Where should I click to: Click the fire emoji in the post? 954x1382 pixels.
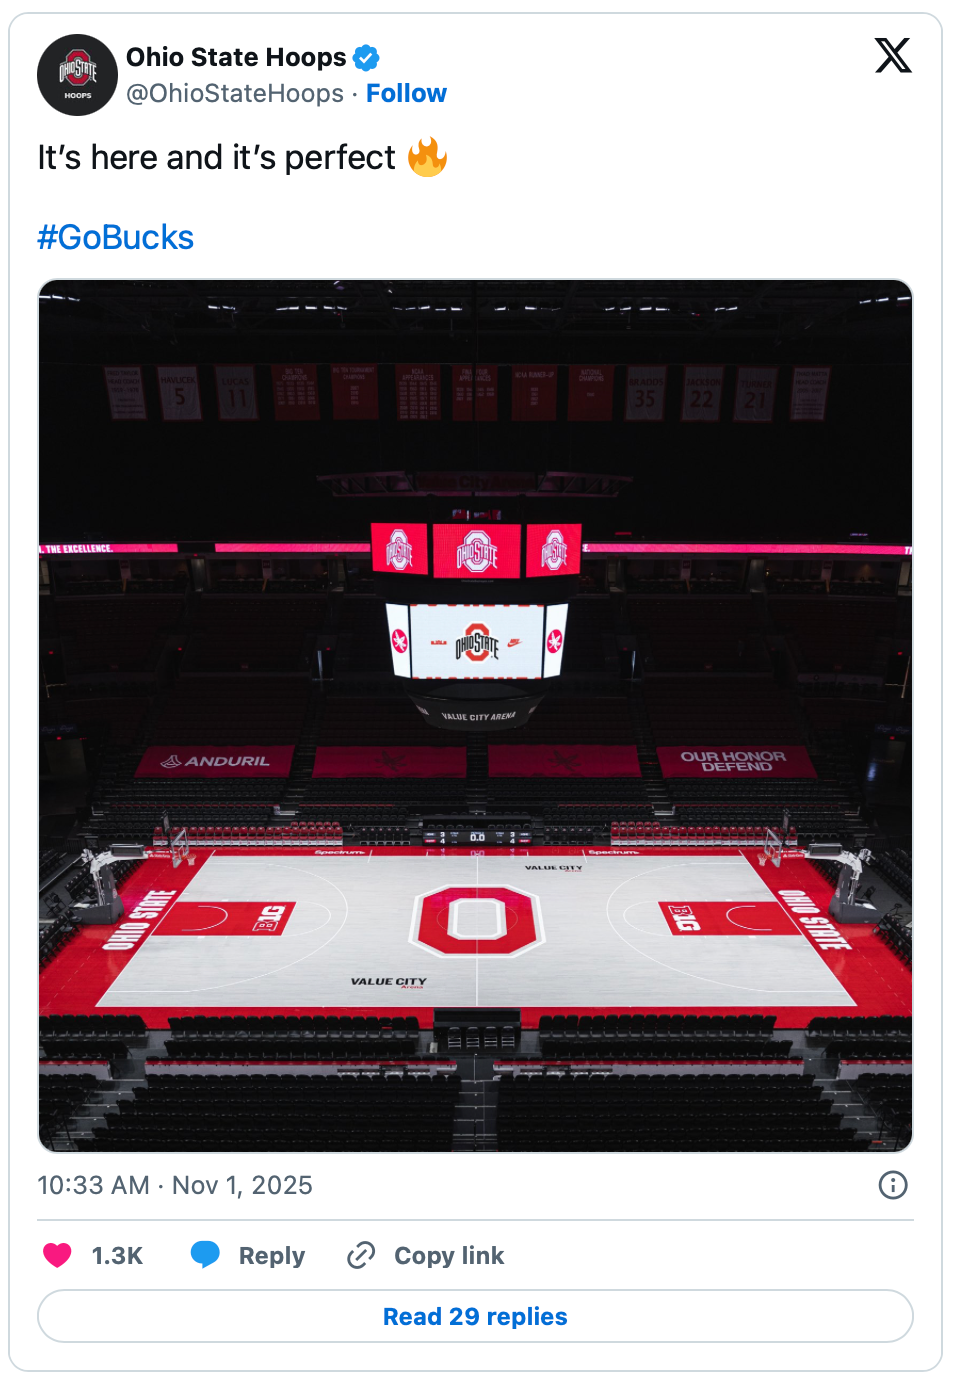(427, 157)
